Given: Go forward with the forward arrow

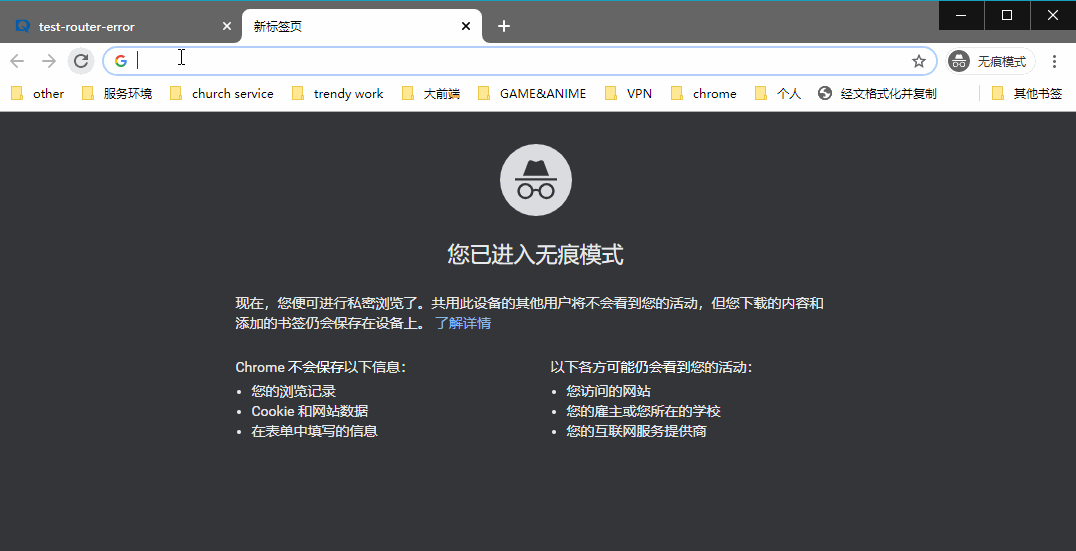Looking at the screenshot, I should (49, 61).
